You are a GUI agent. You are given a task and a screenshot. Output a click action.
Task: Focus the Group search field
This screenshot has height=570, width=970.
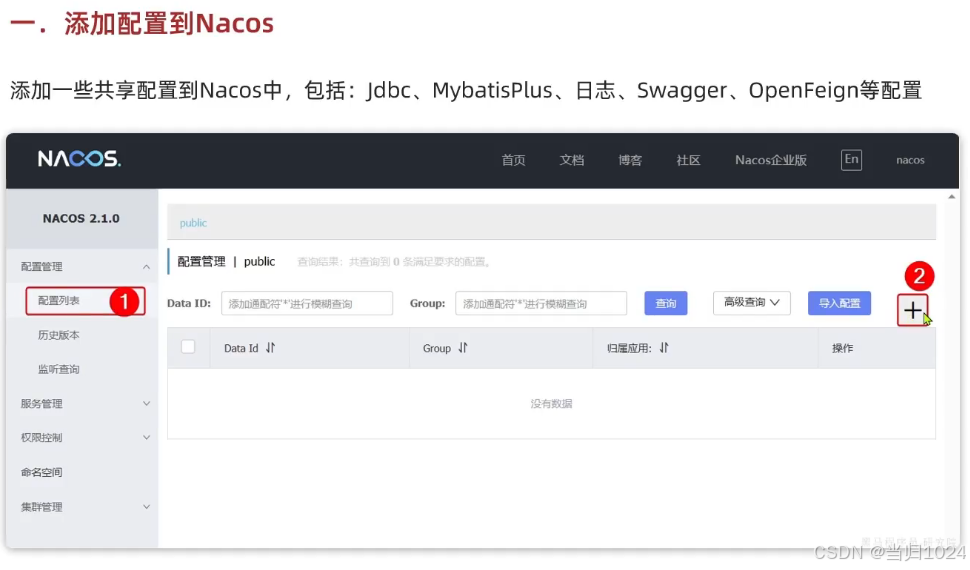[541, 303]
